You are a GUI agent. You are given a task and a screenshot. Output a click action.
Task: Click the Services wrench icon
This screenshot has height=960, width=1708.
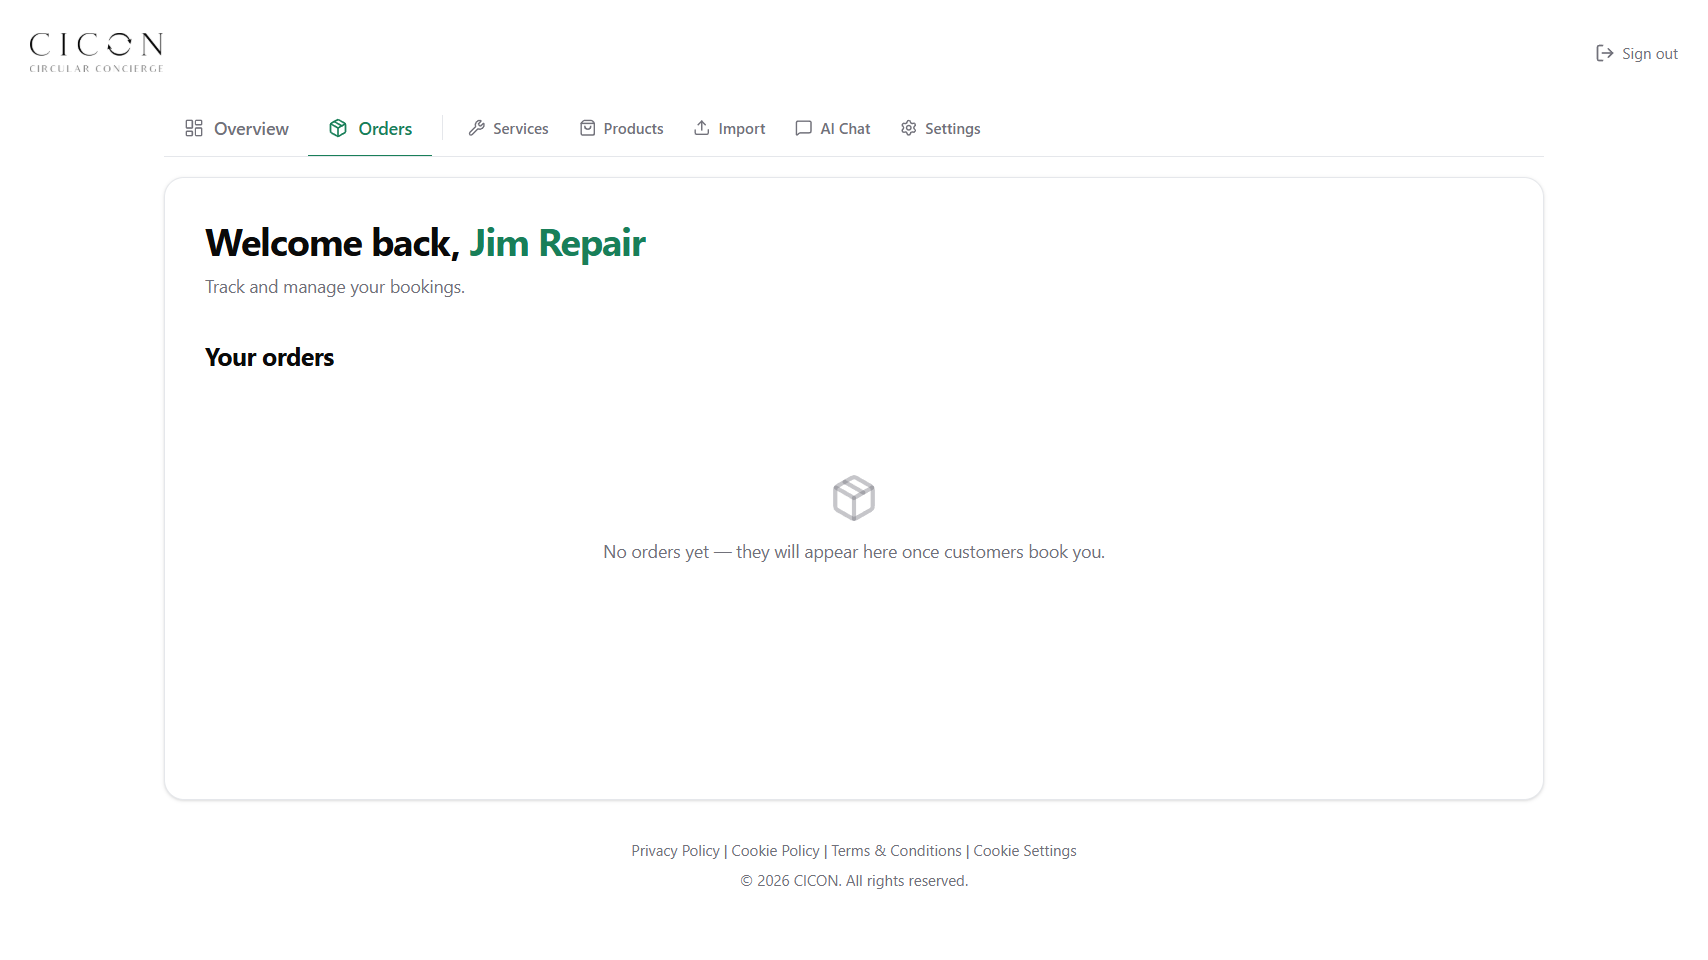pyautogui.click(x=477, y=128)
